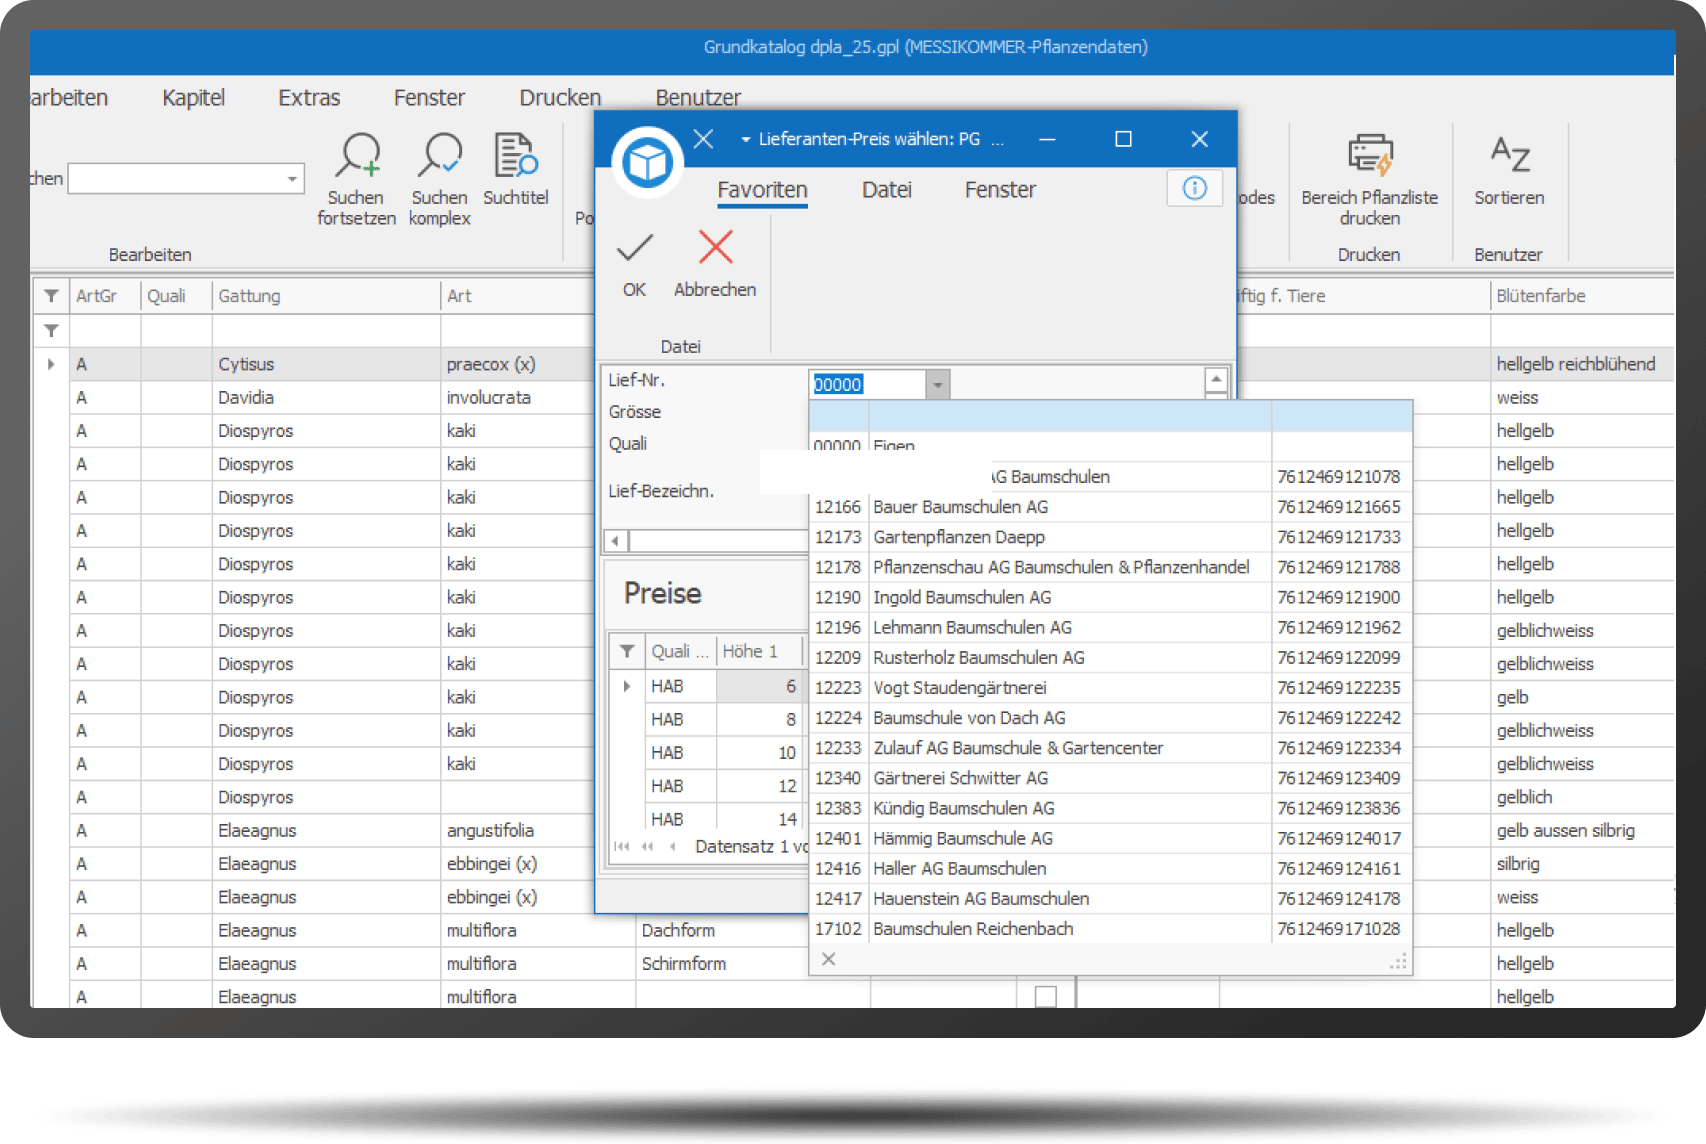
Task: Click search text field in ribbon
Action: [x=176, y=179]
